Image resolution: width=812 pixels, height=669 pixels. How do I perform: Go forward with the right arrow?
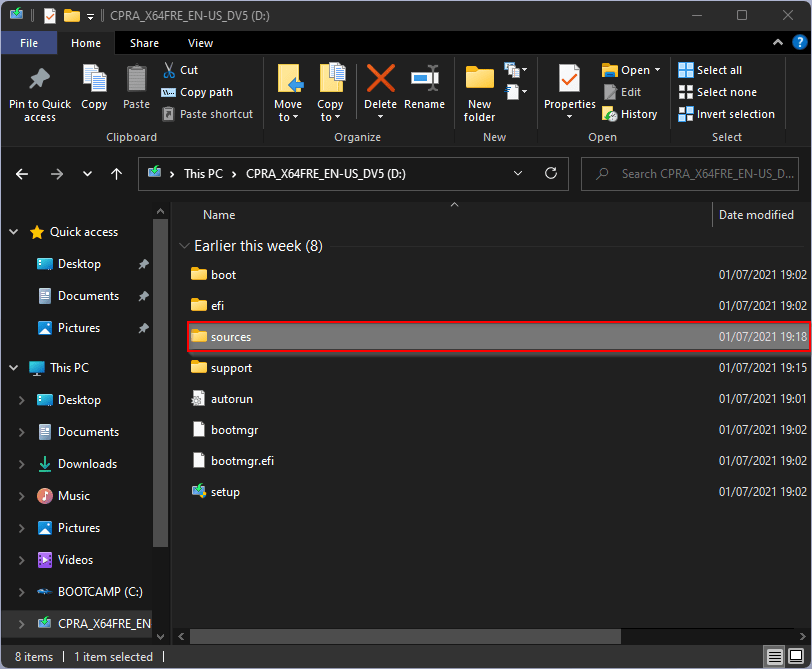click(57, 174)
